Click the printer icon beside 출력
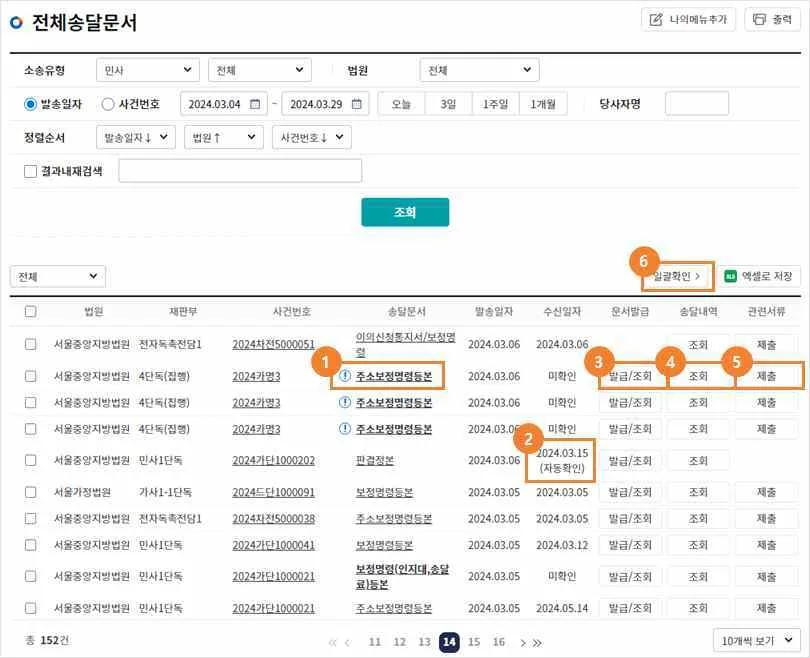This screenshot has width=810, height=658. [x=759, y=20]
